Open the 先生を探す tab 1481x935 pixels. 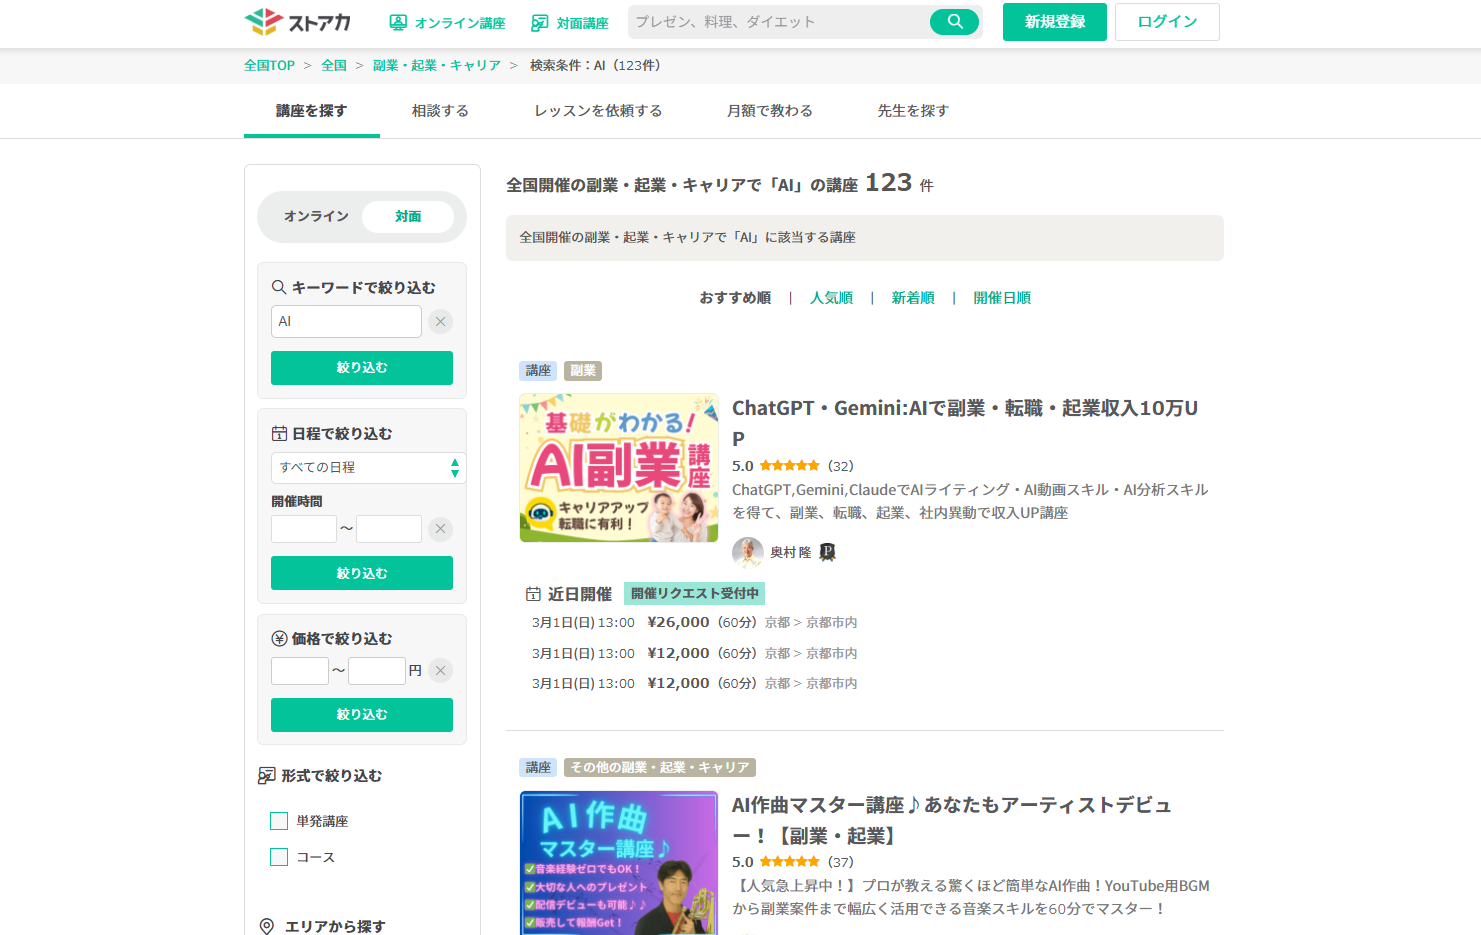[x=912, y=110]
